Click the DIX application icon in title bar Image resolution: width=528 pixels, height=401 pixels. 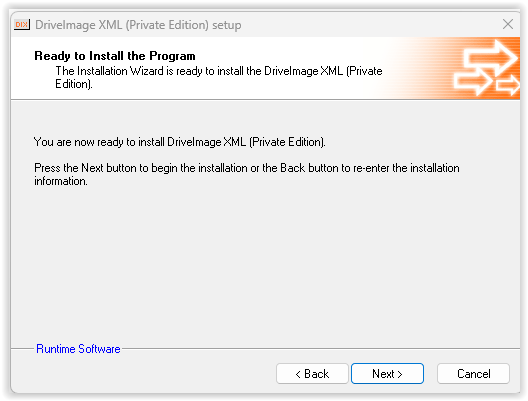pos(22,25)
